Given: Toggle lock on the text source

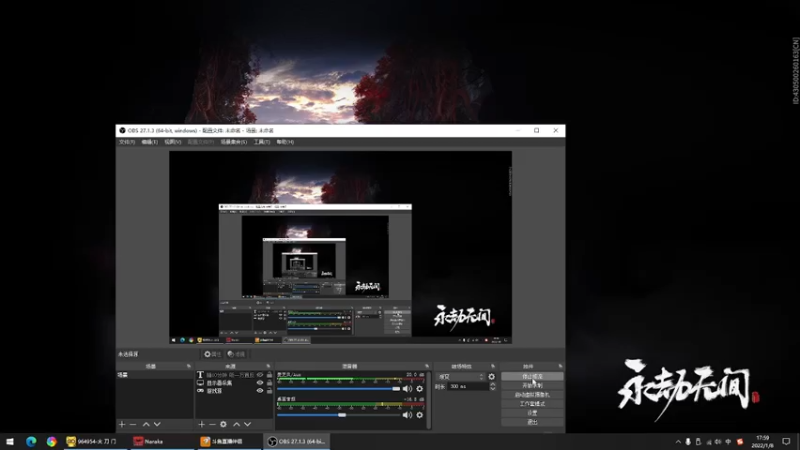Looking at the screenshot, I should 269,375.
